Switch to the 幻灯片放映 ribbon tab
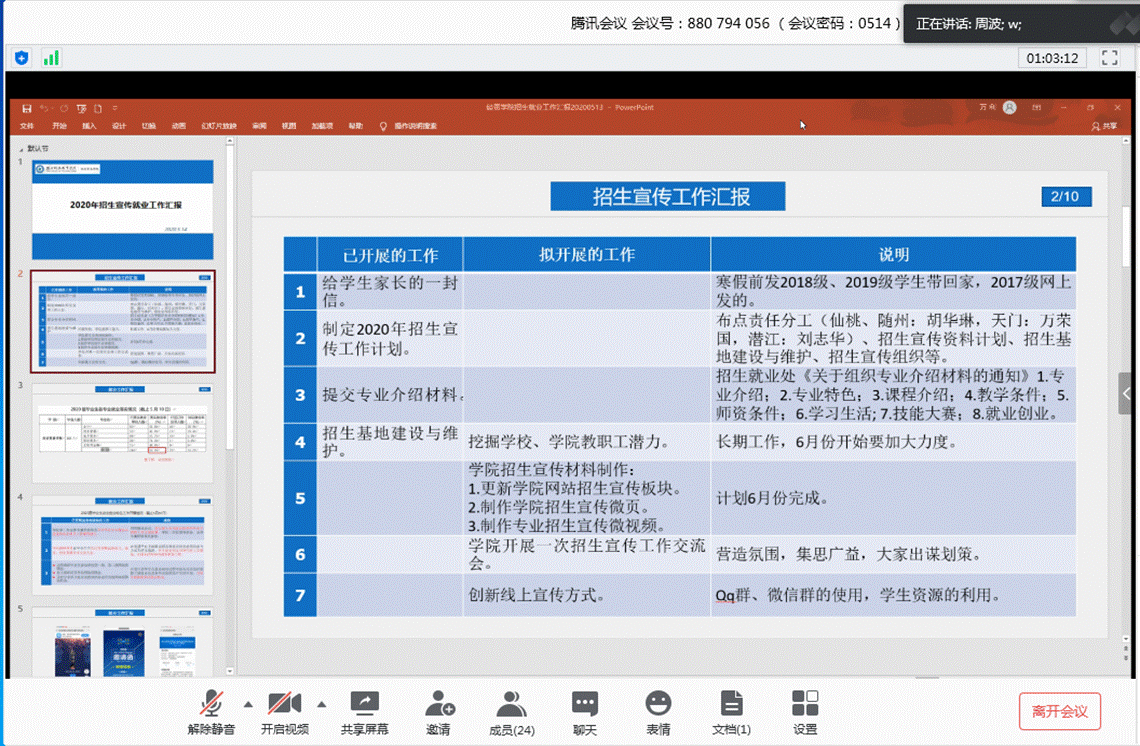The height and width of the screenshot is (746, 1140). tap(219, 126)
